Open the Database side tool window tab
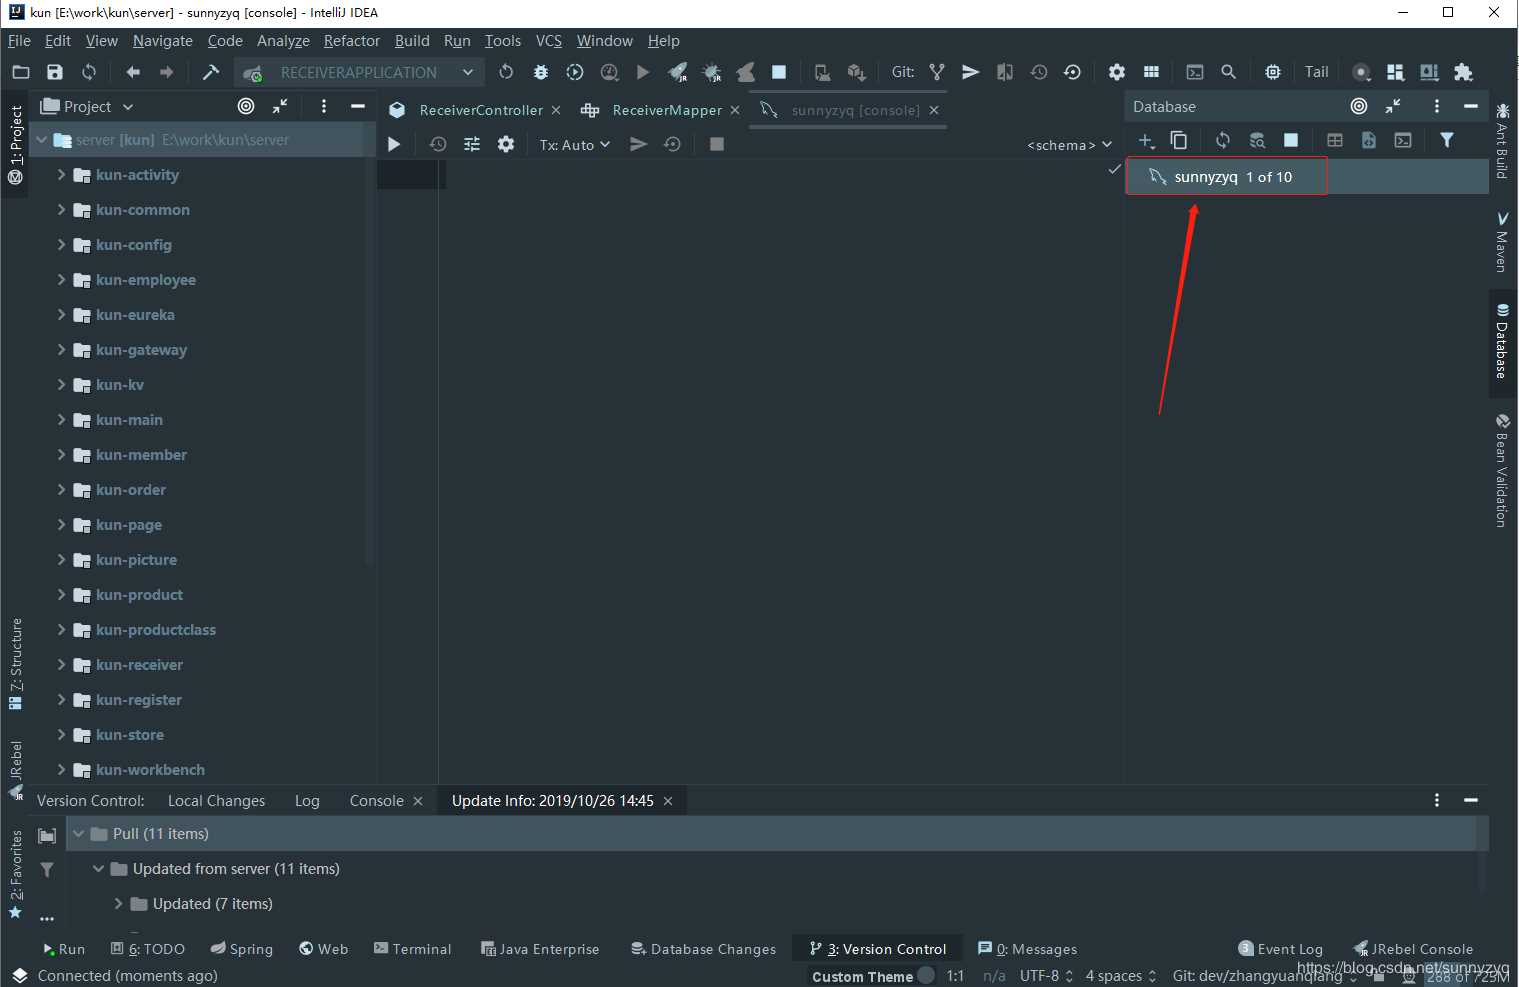The image size is (1519, 987). tap(1502, 342)
